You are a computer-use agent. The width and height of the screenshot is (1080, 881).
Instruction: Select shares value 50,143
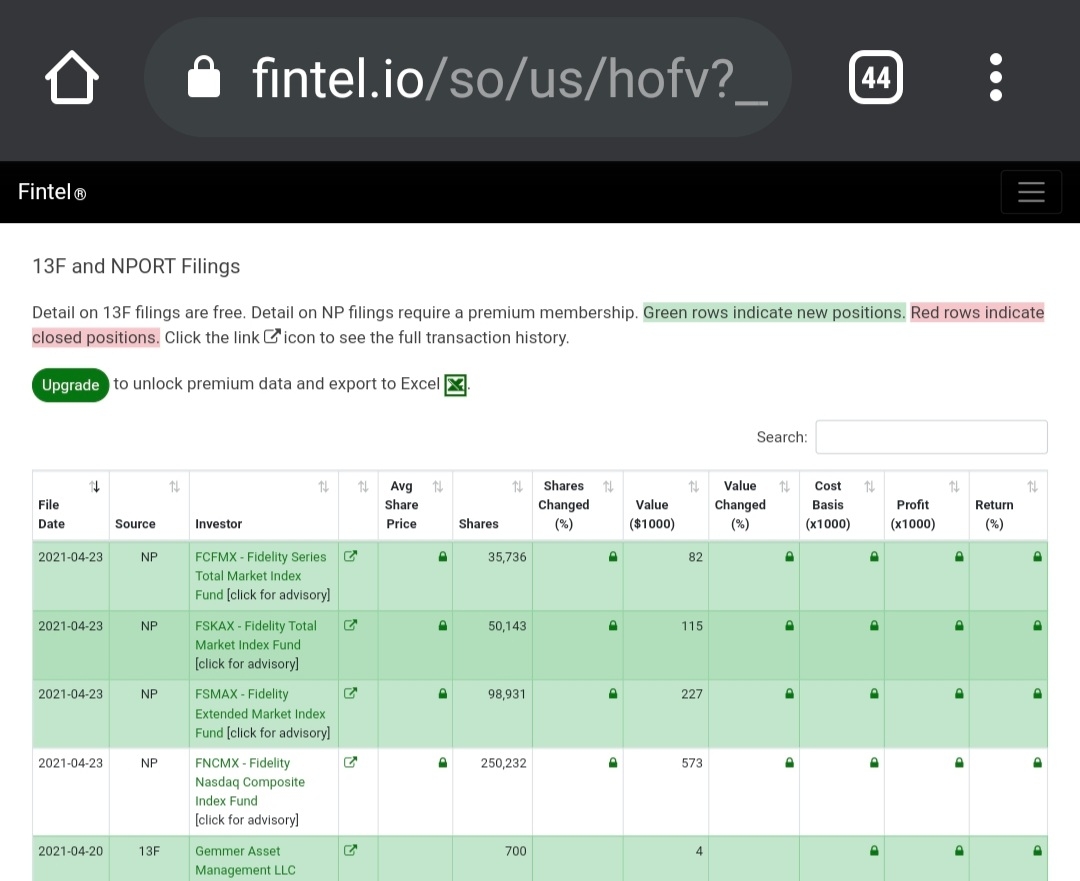pyautogui.click(x=507, y=625)
